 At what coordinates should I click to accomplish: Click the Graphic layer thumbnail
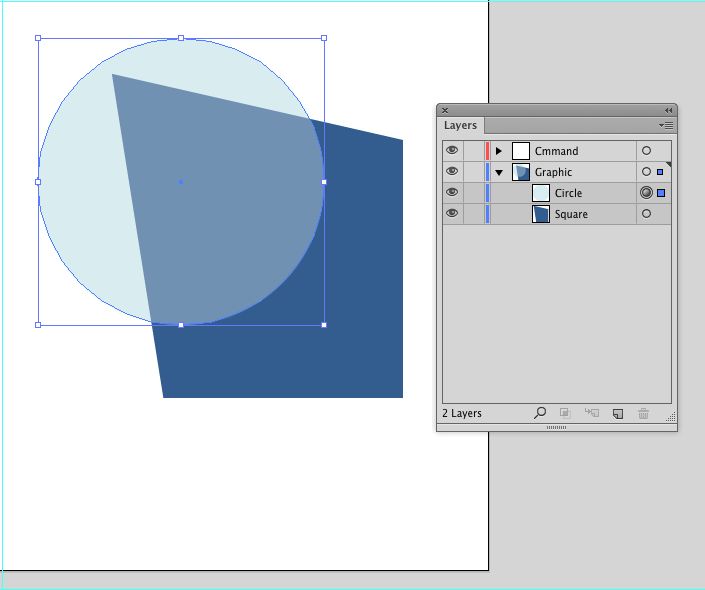click(521, 172)
